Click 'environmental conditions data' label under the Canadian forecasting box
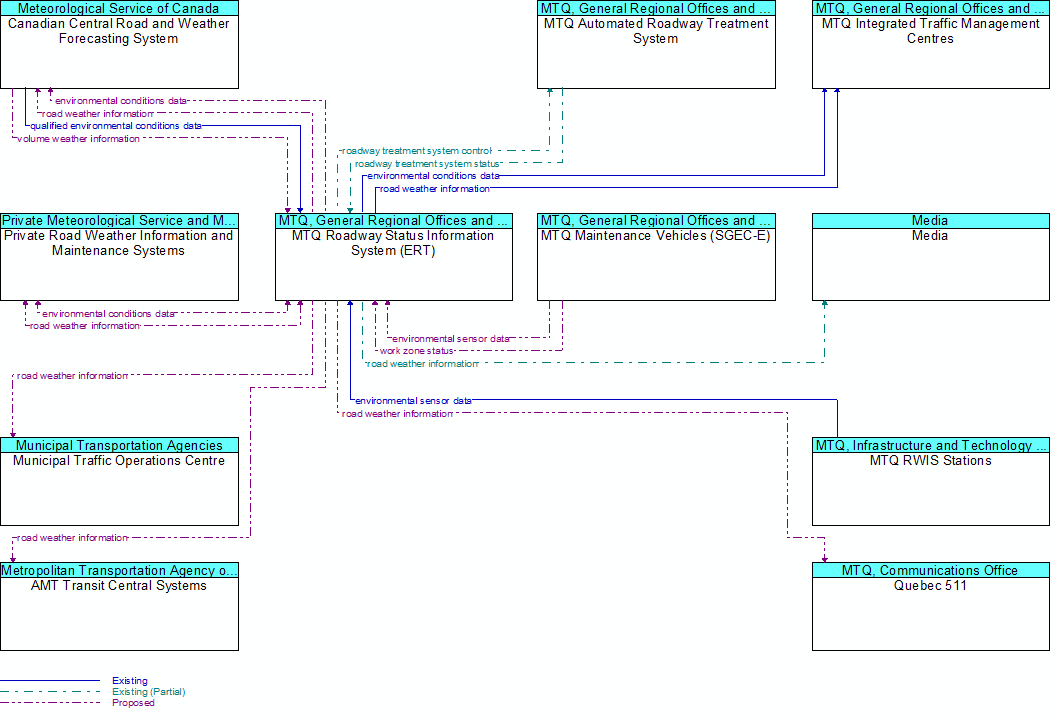Viewport: 1059px width, 720px height. coord(121,101)
